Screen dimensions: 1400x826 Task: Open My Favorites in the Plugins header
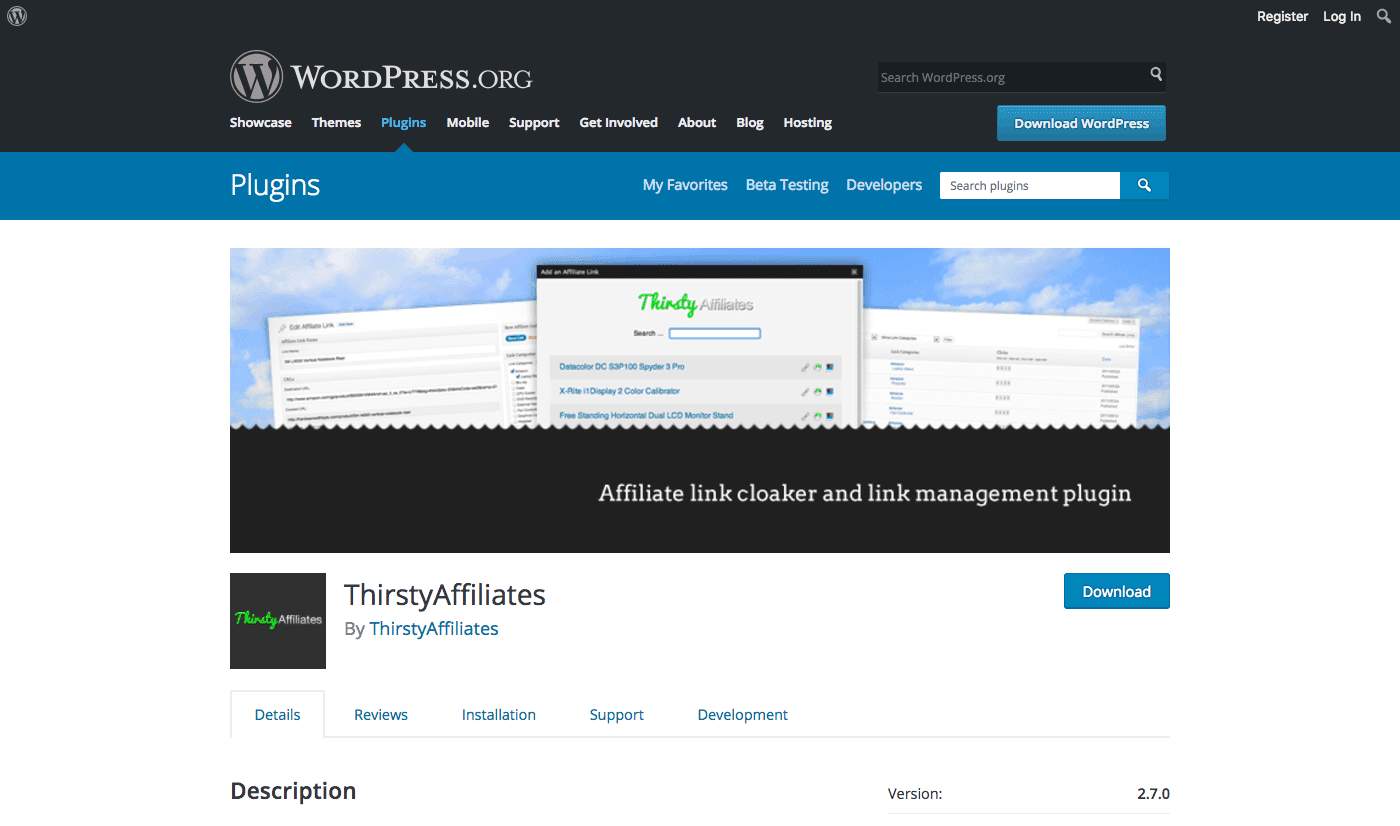[x=684, y=185]
